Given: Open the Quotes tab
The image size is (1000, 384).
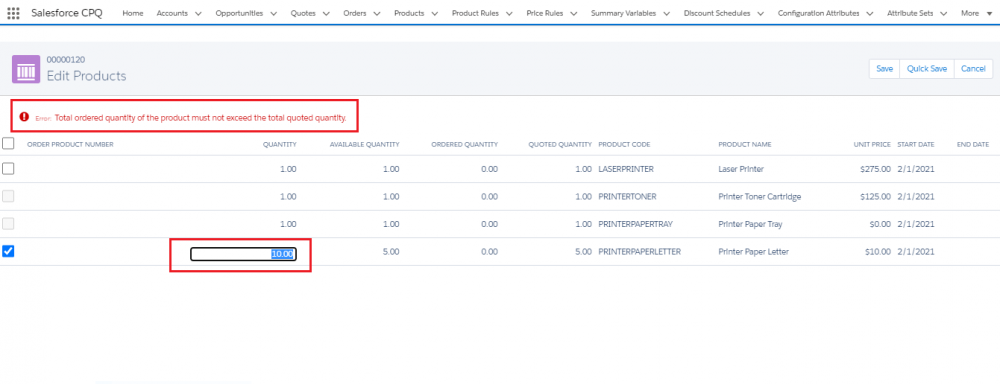Looking at the screenshot, I should pos(303,13).
